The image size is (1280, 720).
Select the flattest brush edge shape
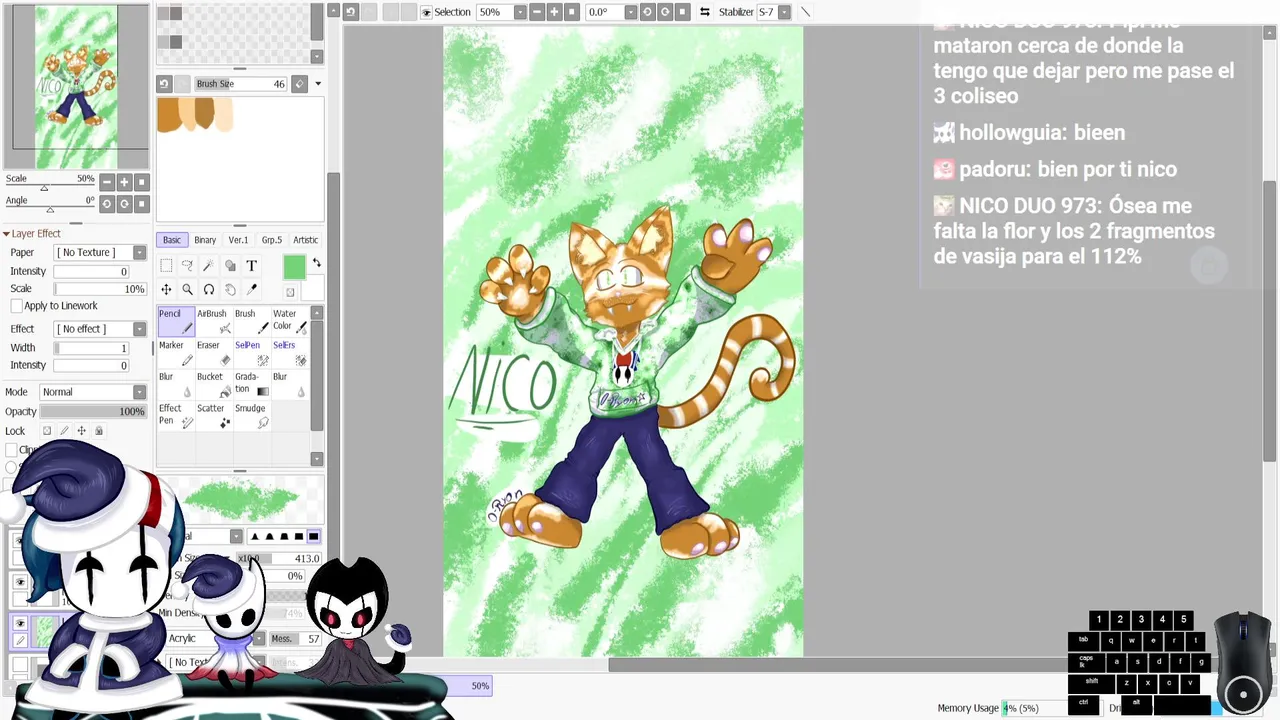[313, 537]
